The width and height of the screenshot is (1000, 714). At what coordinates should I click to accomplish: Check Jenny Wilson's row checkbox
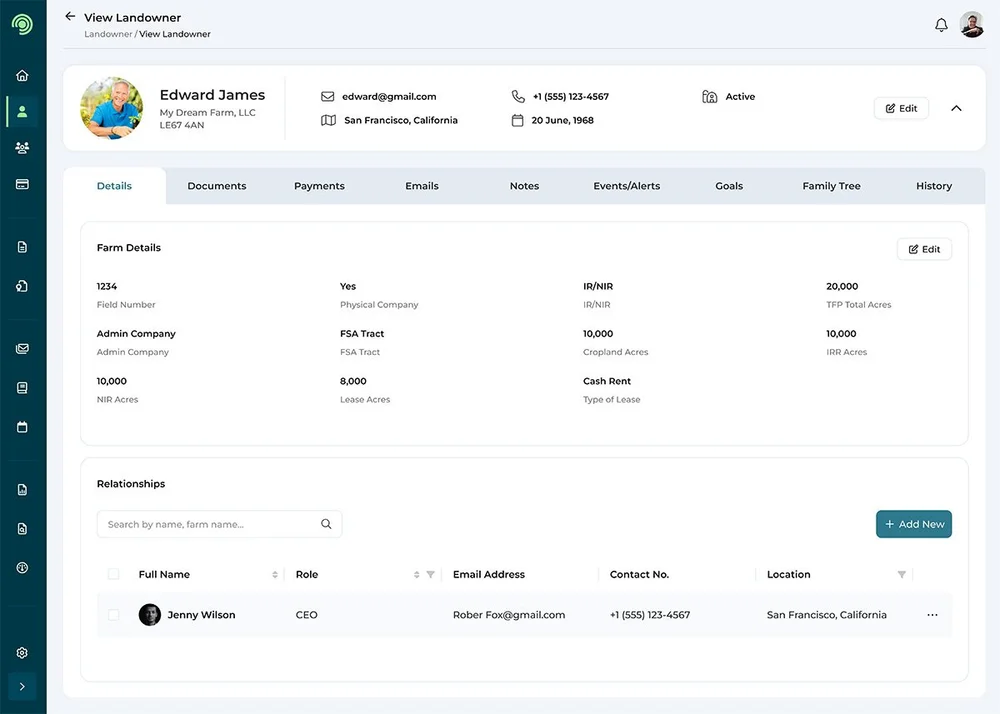[x=113, y=615]
